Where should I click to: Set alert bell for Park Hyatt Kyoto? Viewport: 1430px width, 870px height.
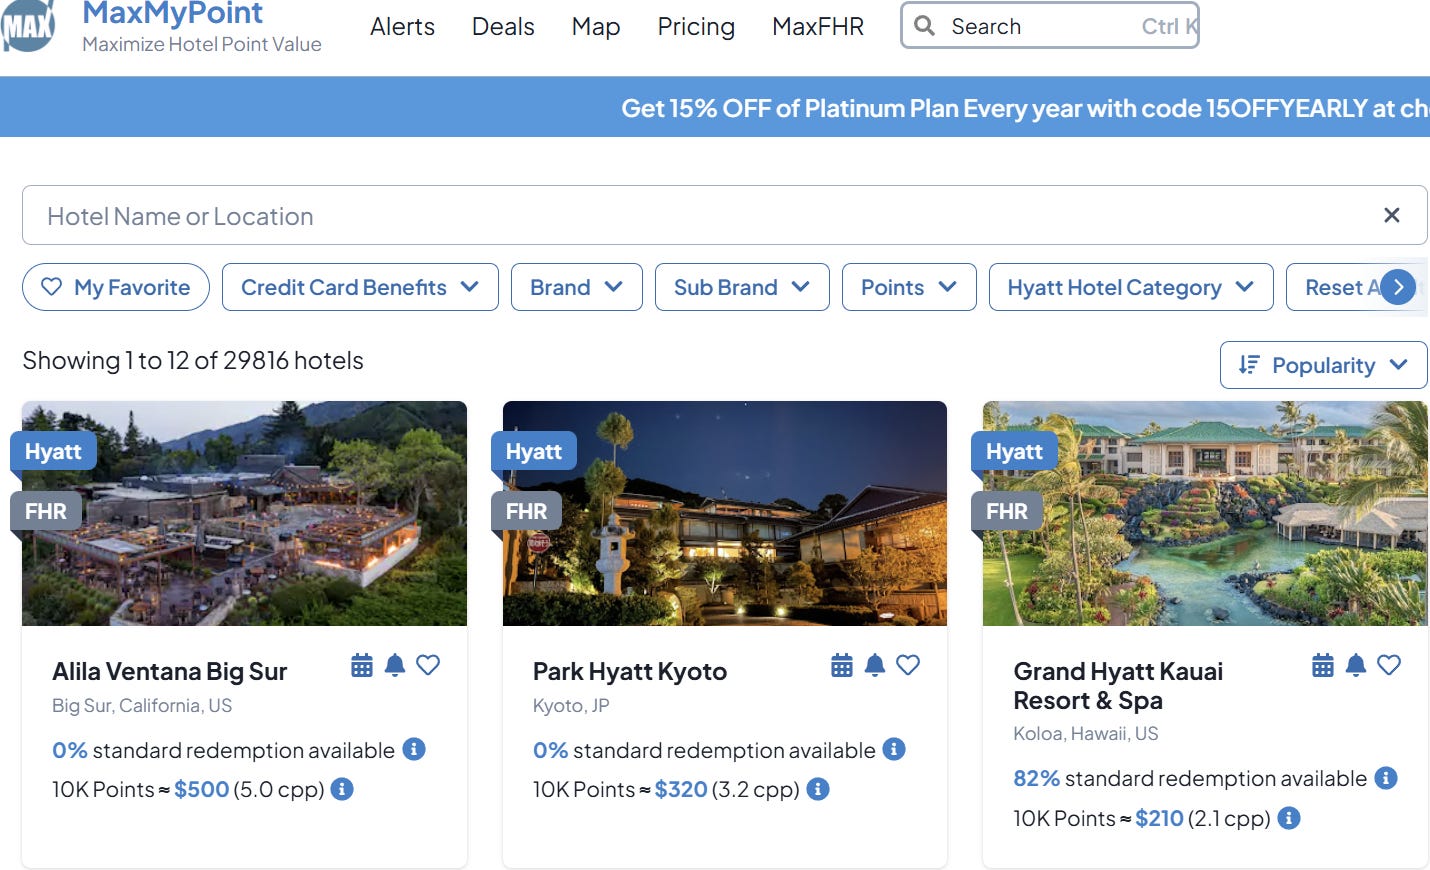pyautogui.click(x=875, y=665)
